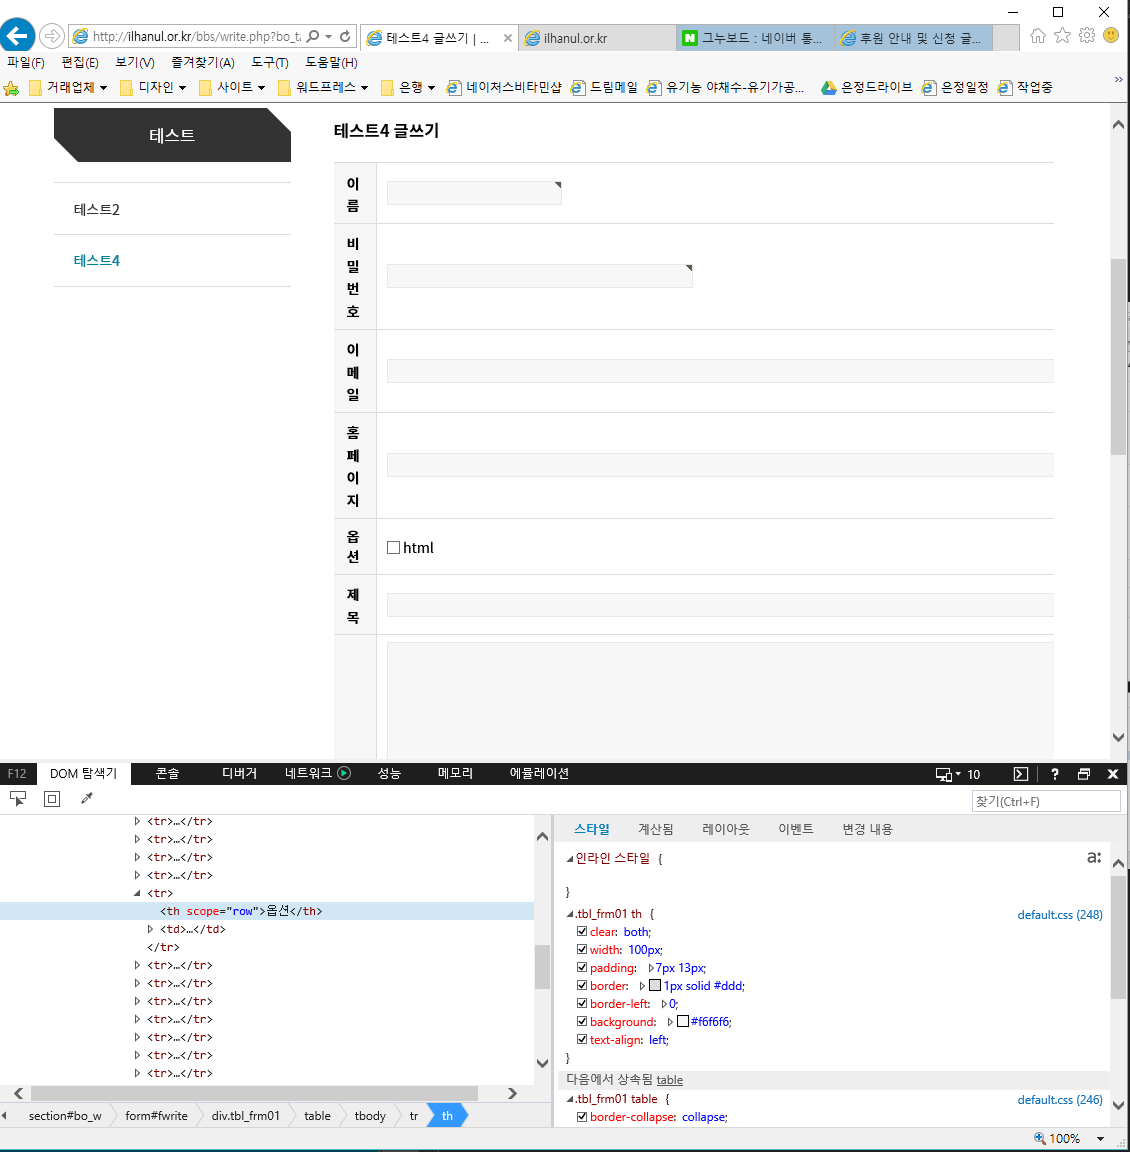Select the element picker tool in DOM explorer
The width and height of the screenshot is (1130, 1152).
pos(18,799)
